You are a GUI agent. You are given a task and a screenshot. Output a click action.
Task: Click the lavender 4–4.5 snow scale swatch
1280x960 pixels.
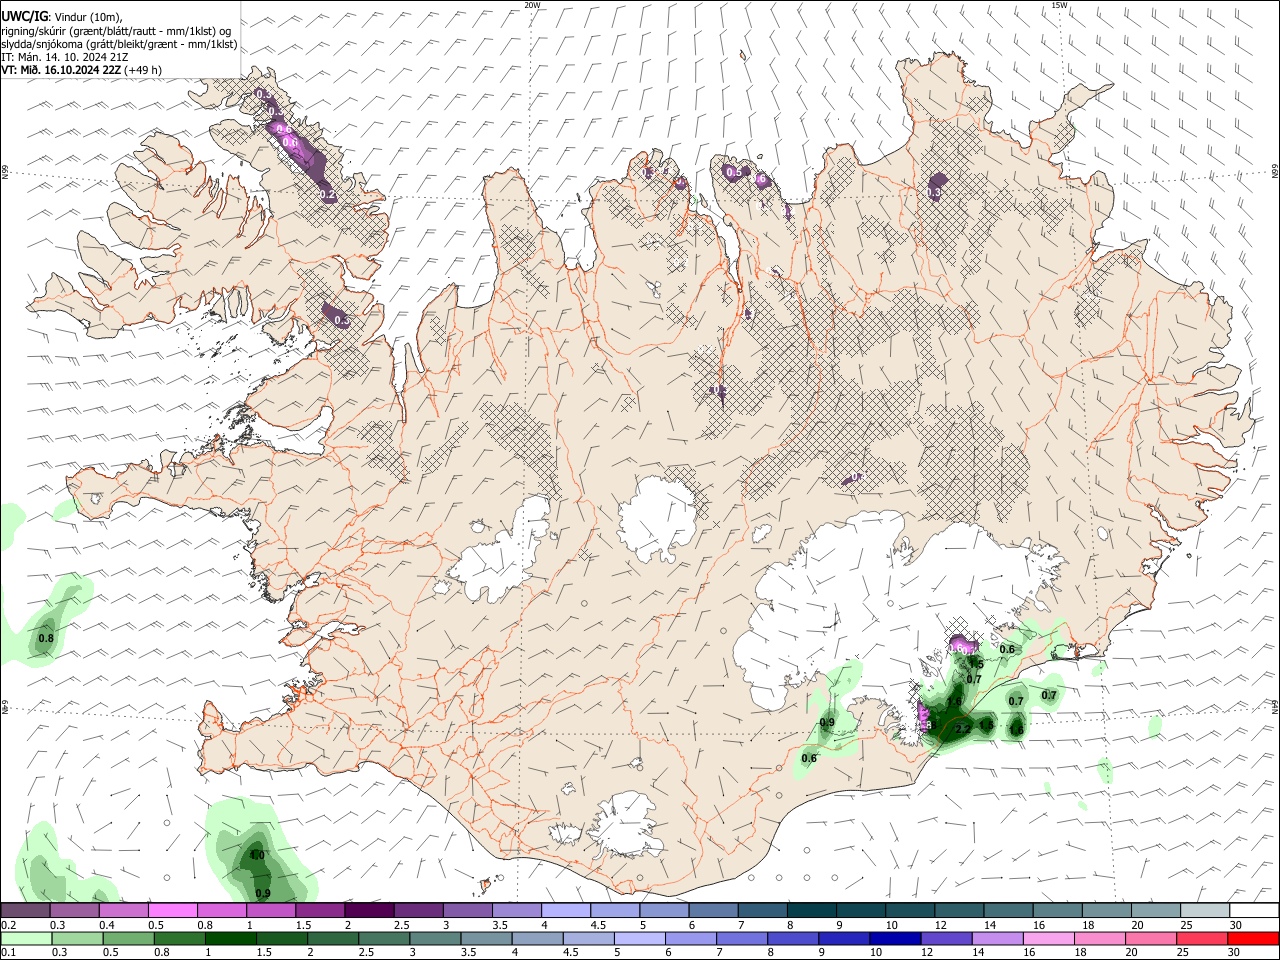(x=566, y=910)
